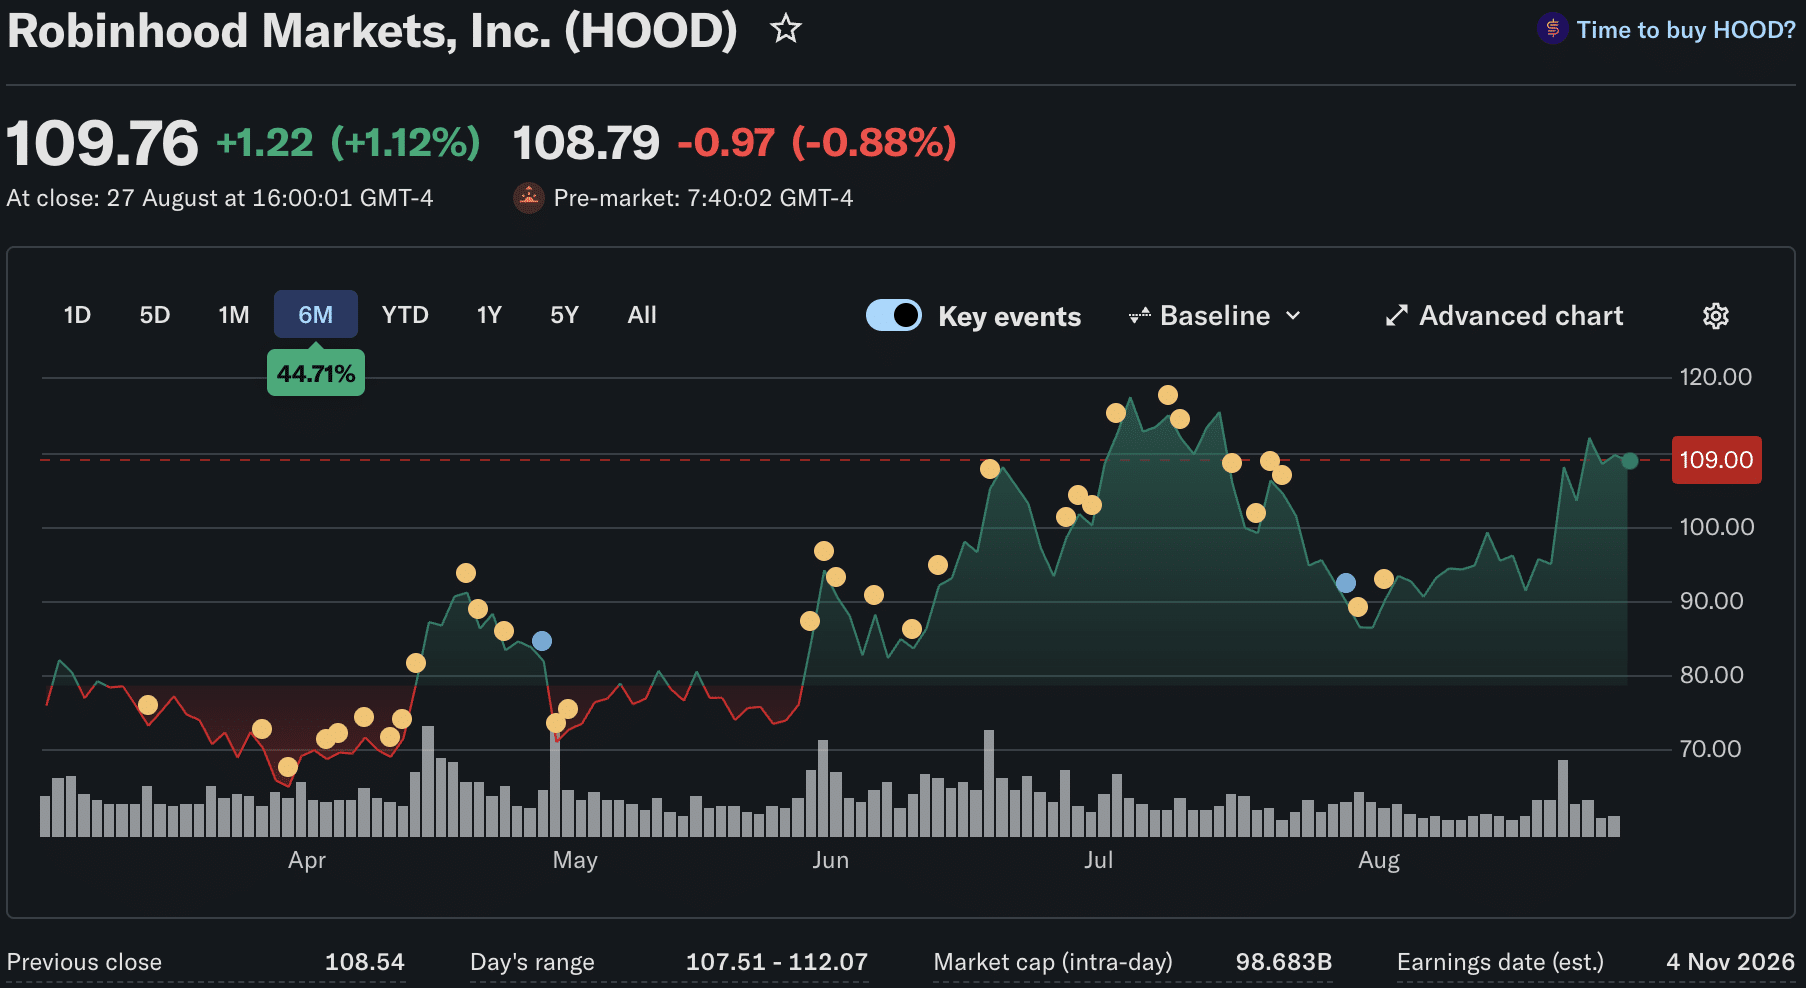The image size is (1806, 988).
Task: Click the Earnings date (est.) label
Action: pyautogui.click(x=1500, y=962)
